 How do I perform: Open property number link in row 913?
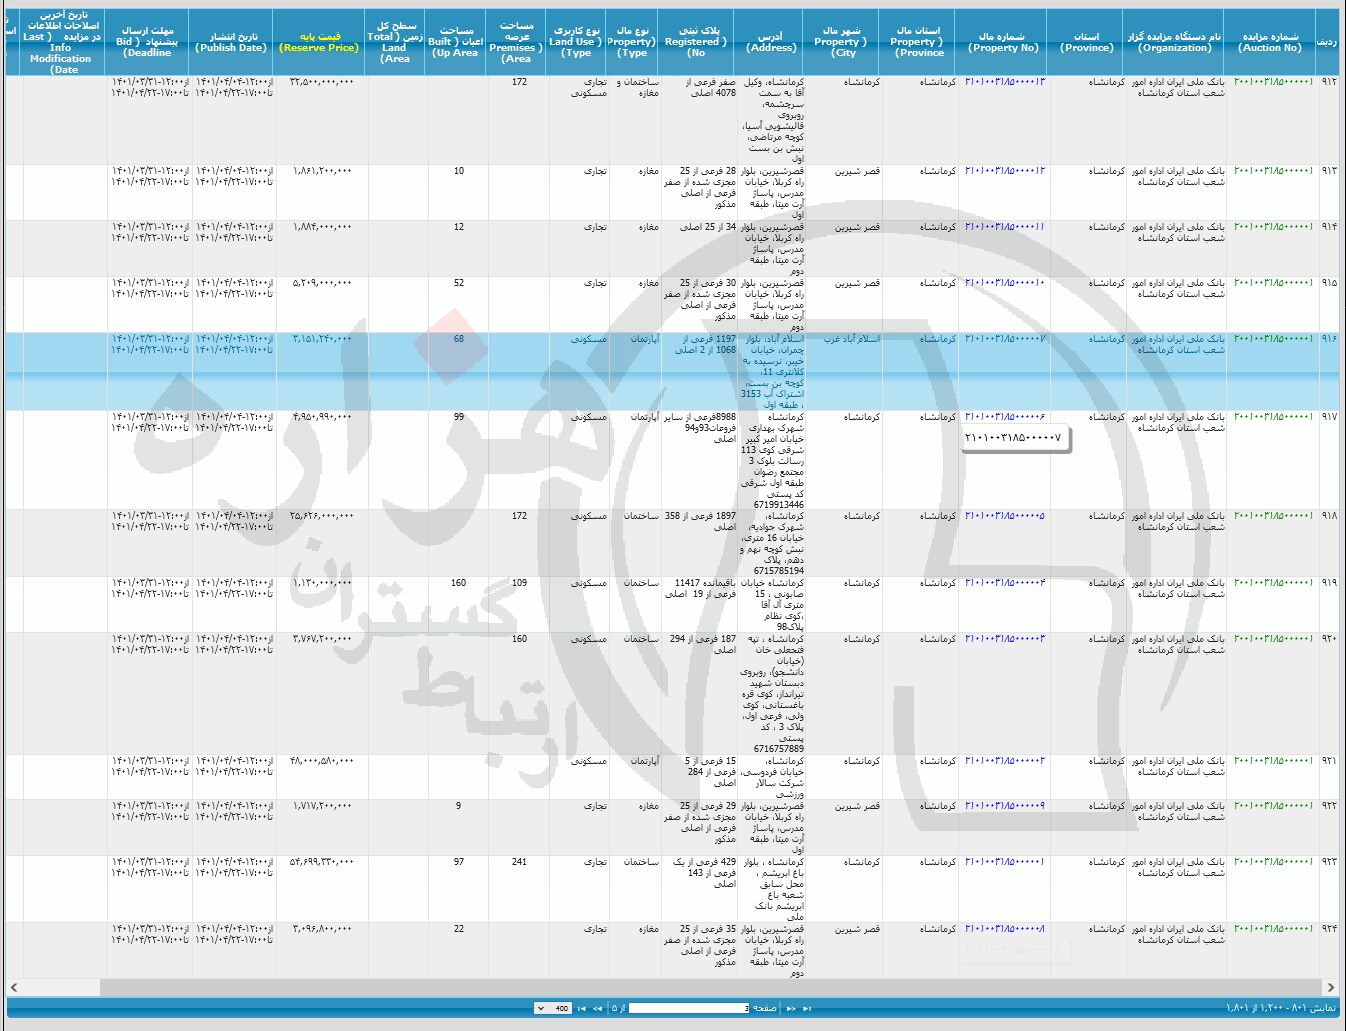pos(1004,171)
